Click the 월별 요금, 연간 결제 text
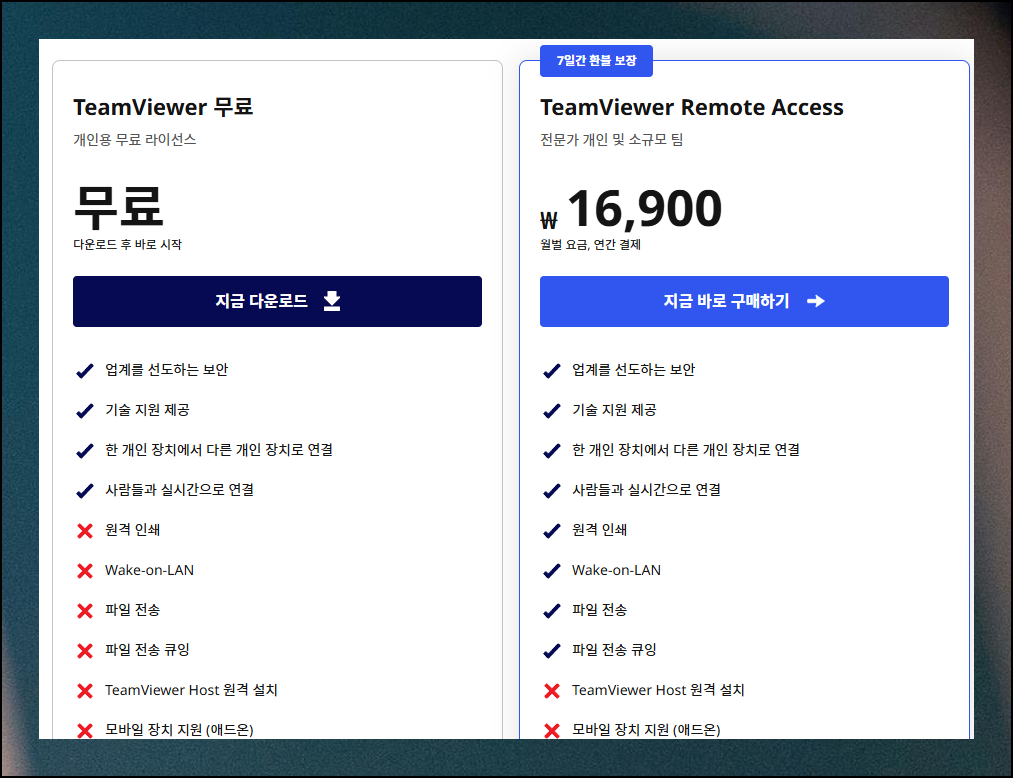Viewport: 1013px width, 778px height. point(590,244)
